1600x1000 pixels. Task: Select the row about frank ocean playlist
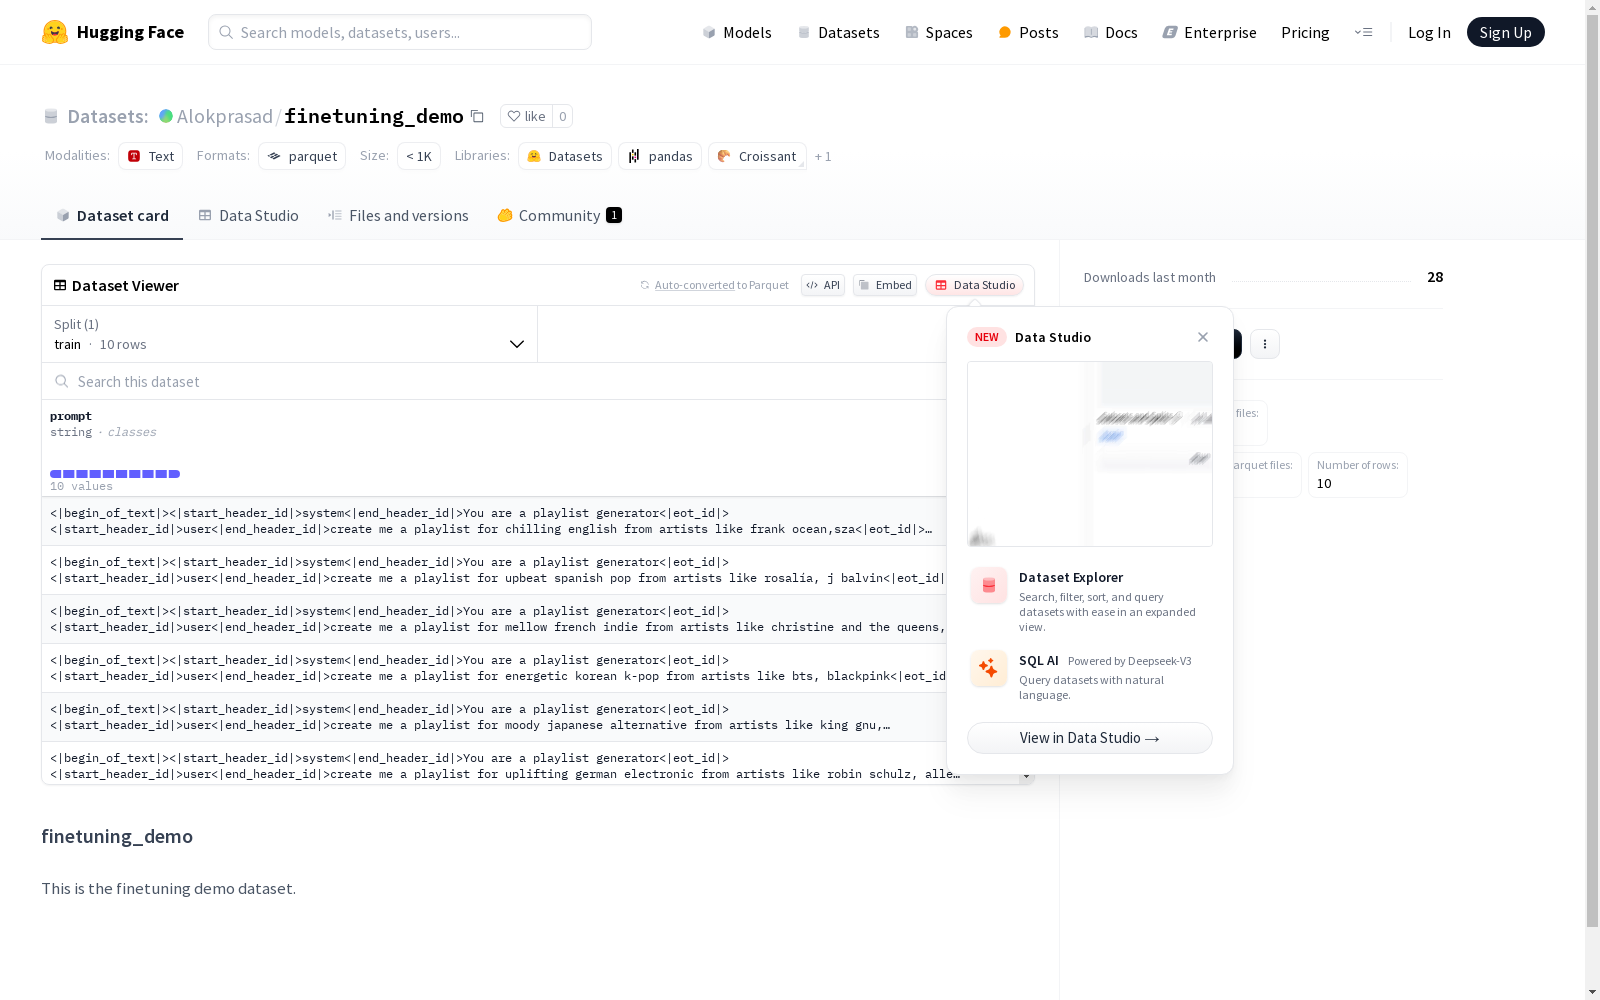click(x=494, y=521)
